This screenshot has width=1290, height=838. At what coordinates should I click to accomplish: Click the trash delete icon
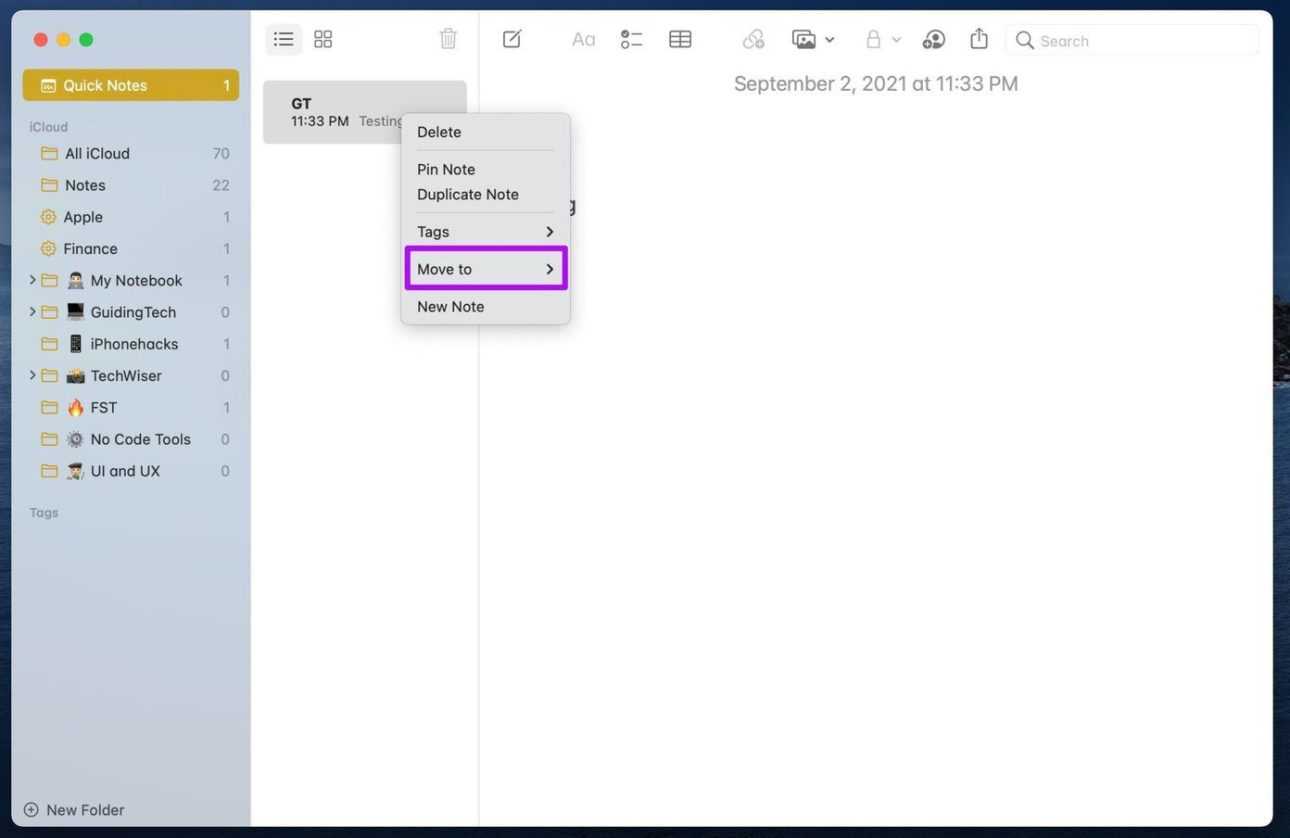point(448,39)
